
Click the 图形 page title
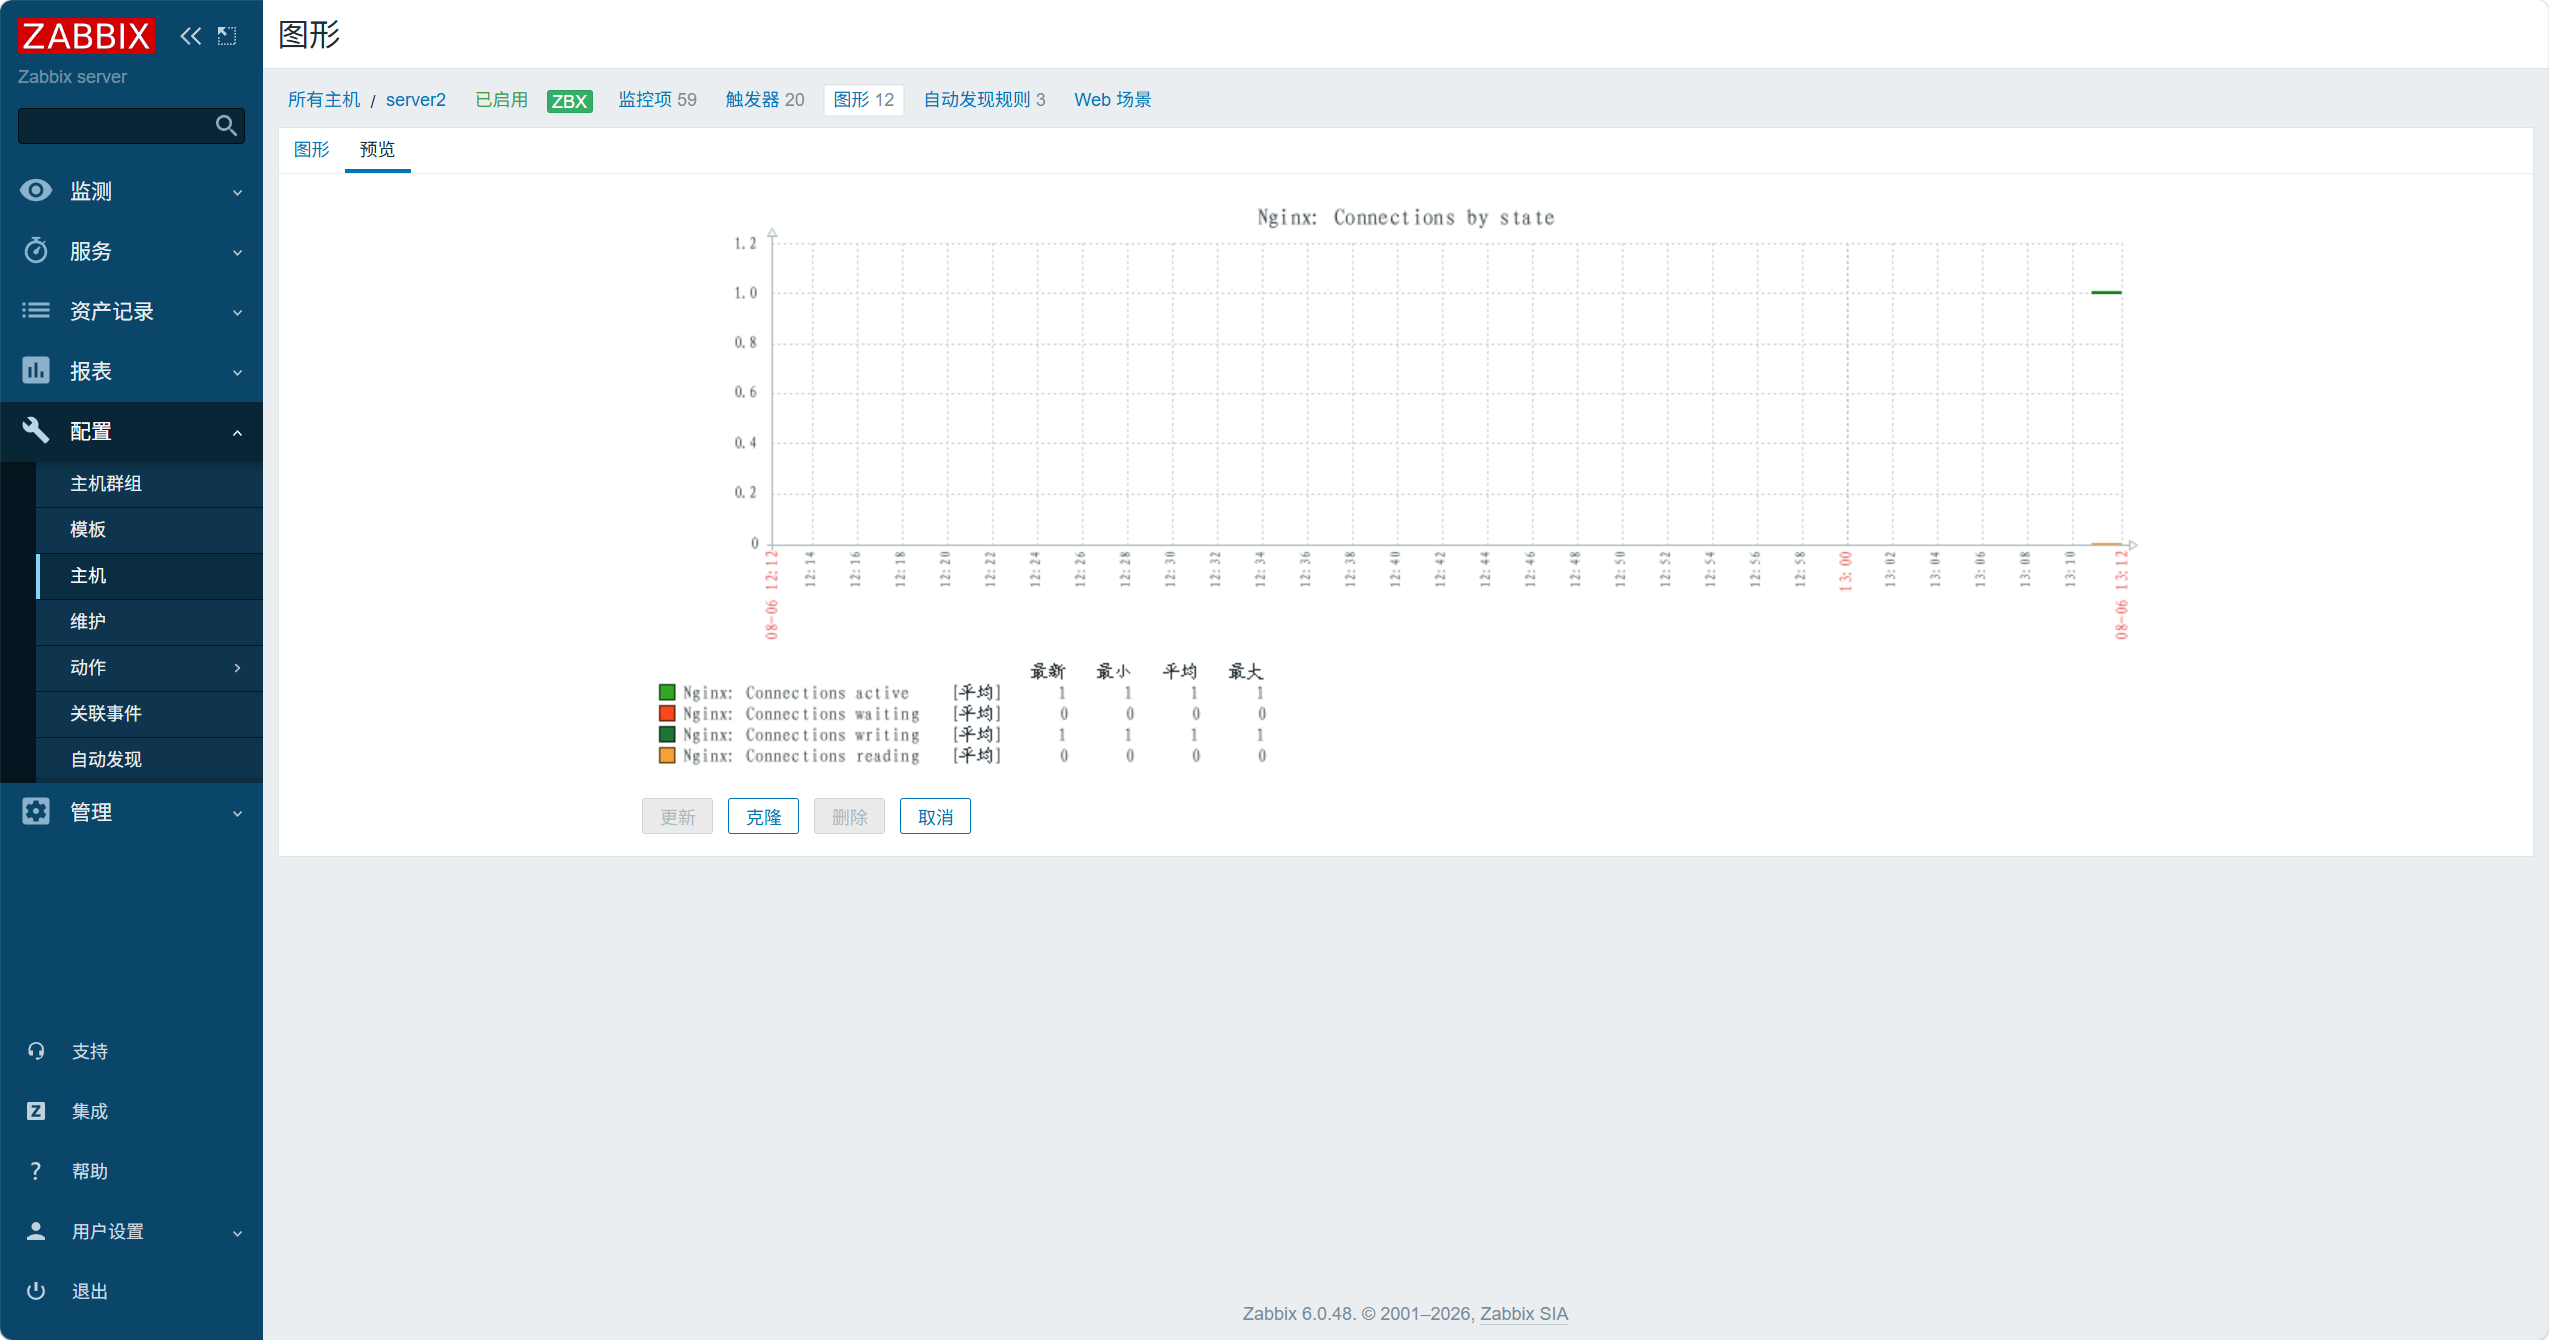(x=310, y=35)
